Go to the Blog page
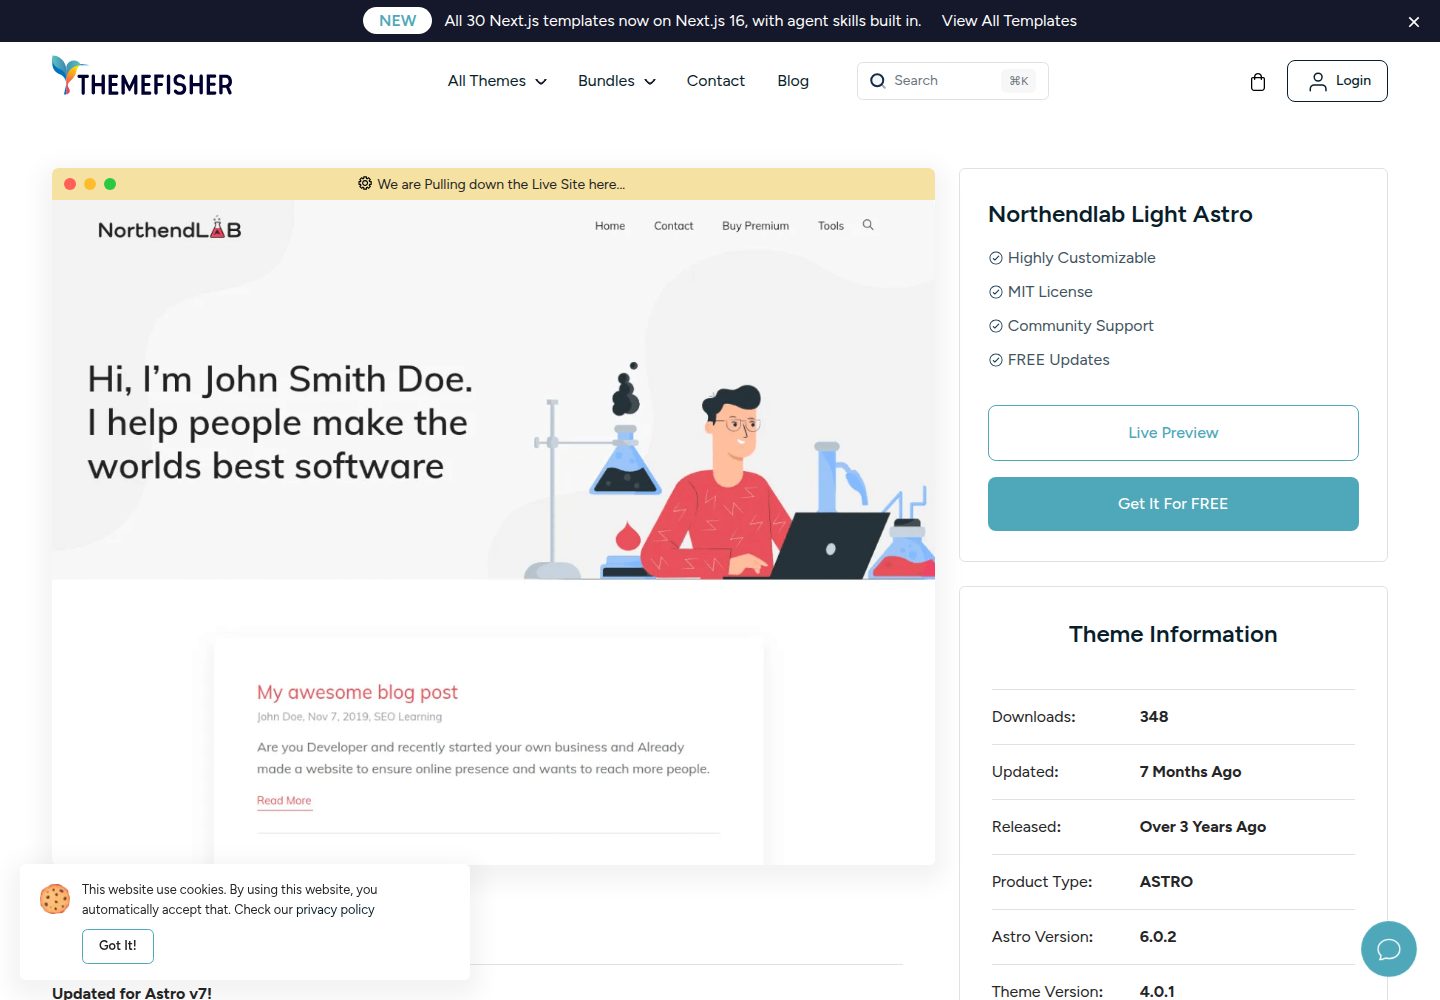Viewport: 1440px width, 1000px height. [793, 81]
